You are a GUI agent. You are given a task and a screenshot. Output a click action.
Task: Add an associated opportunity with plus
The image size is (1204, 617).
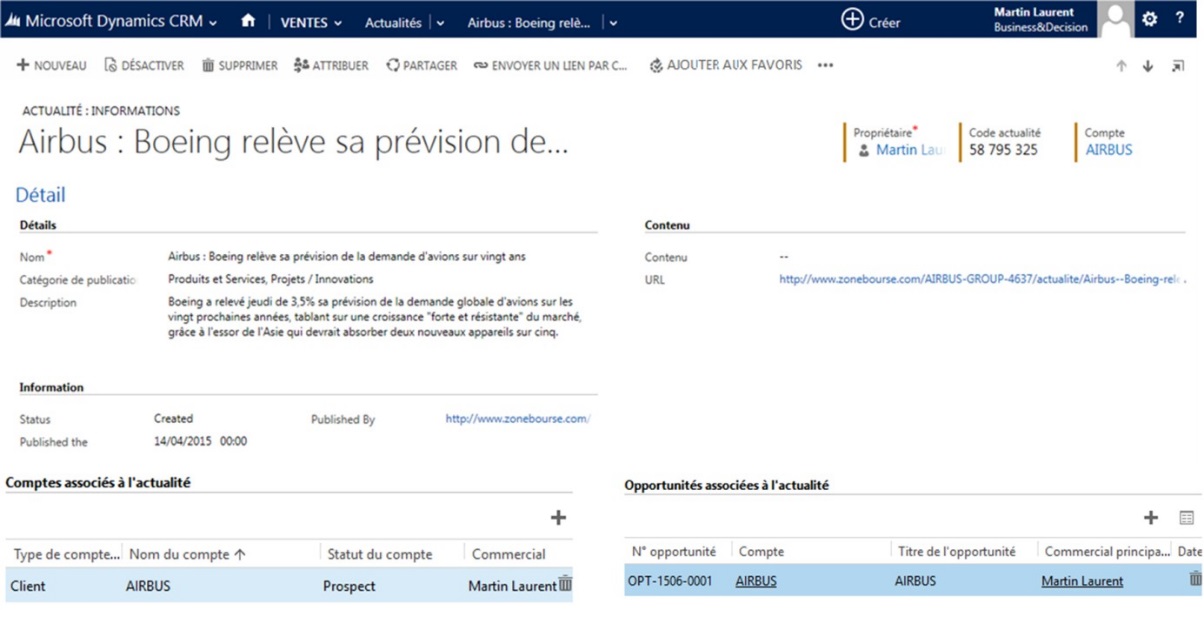coord(1151,517)
